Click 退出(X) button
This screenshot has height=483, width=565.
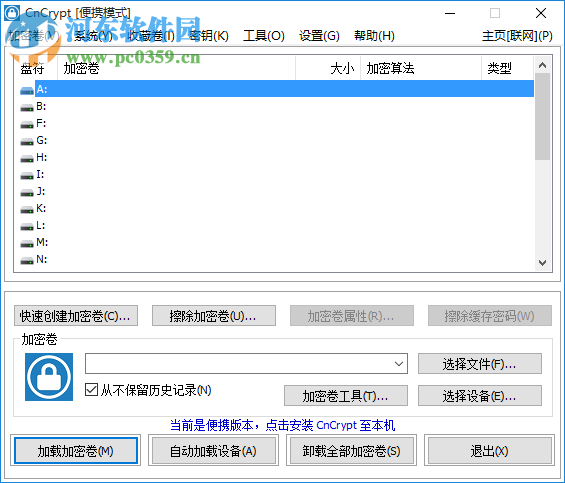click(x=489, y=451)
